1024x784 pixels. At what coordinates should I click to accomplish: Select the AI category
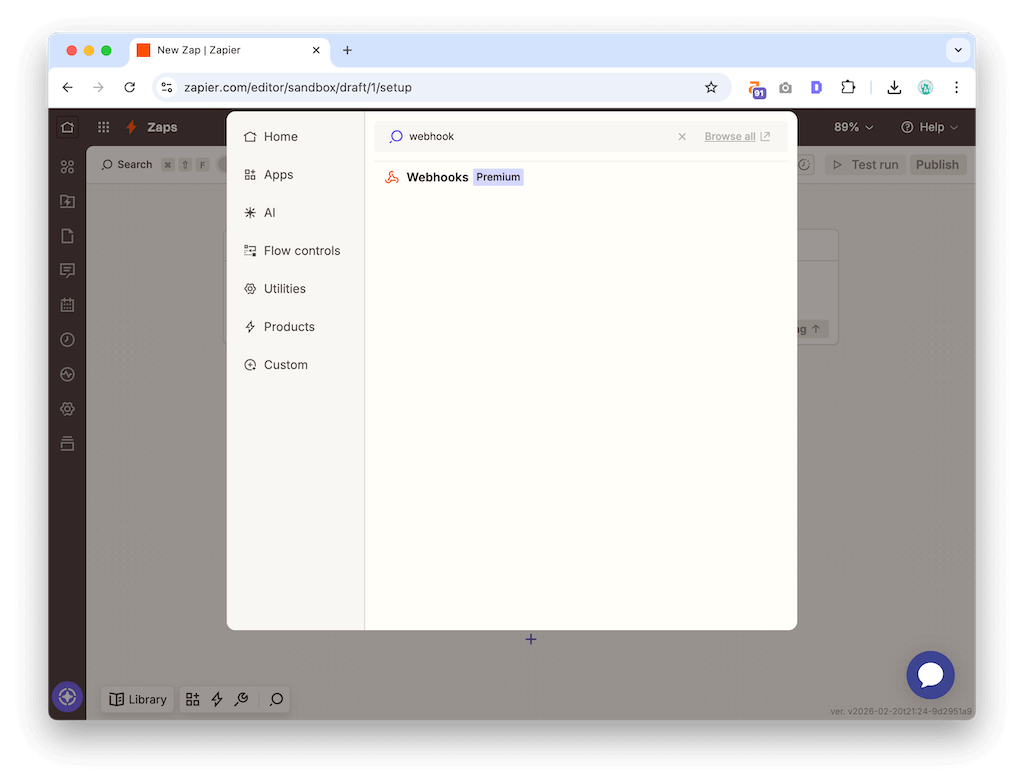[269, 213]
